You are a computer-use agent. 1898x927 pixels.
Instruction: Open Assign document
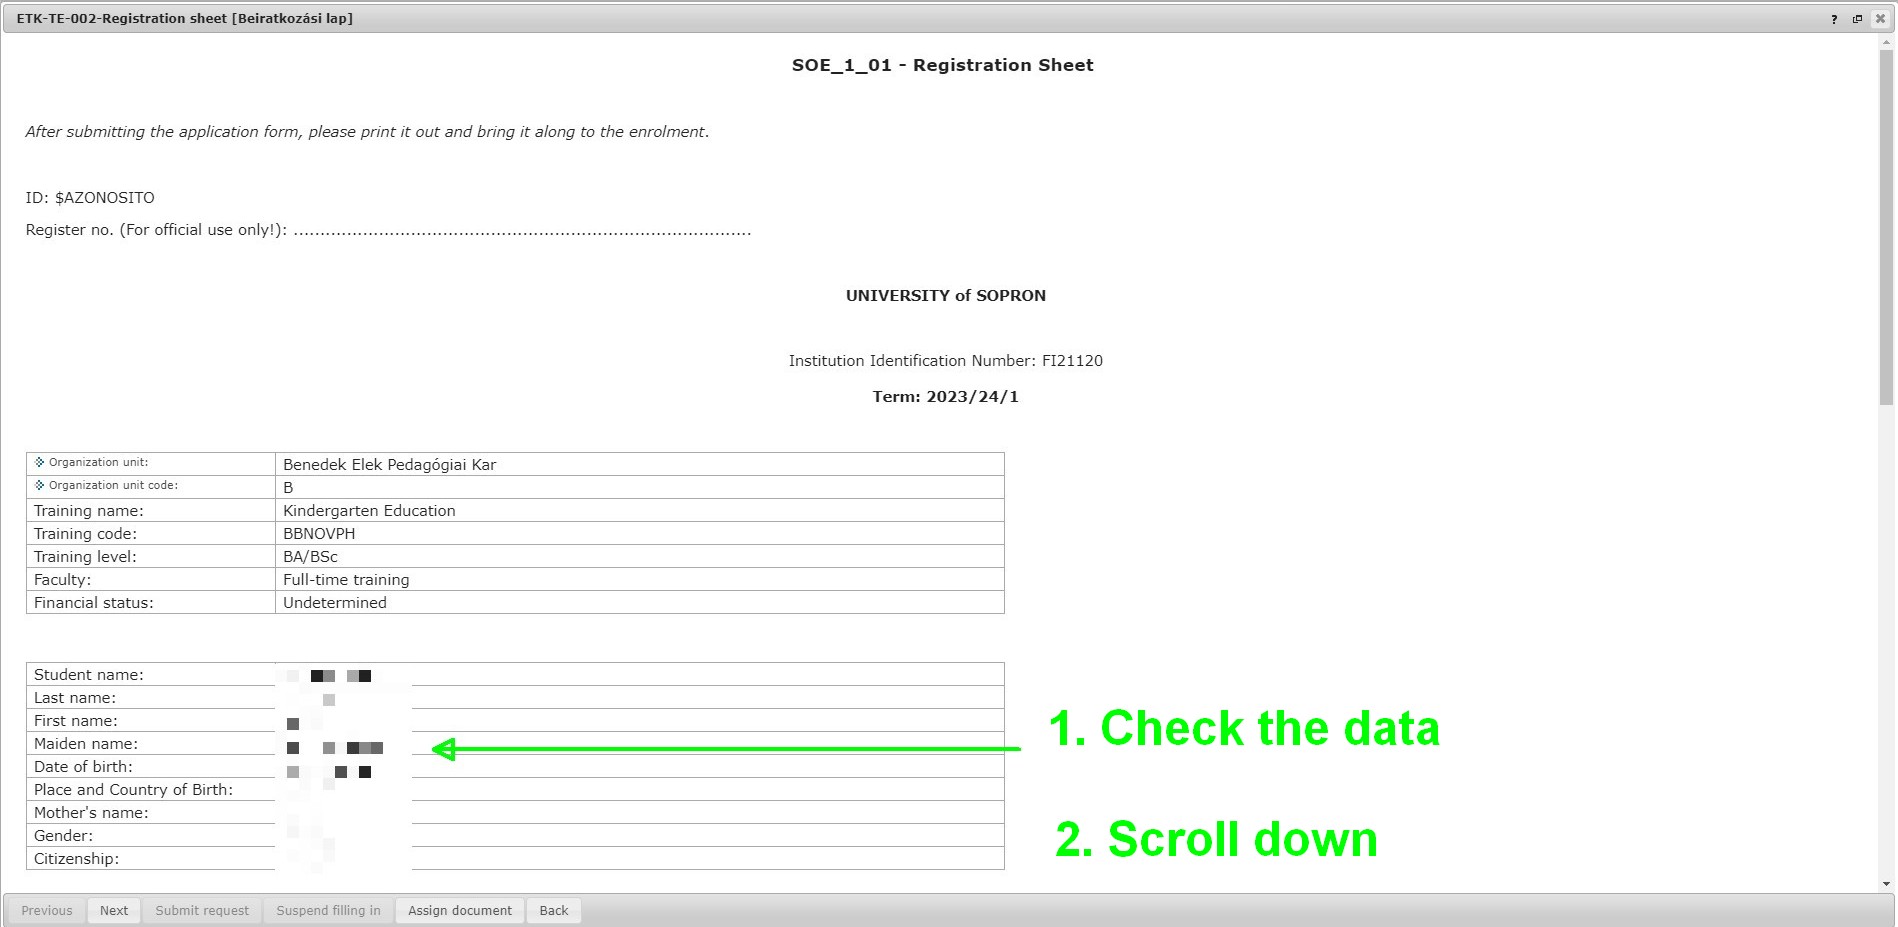[459, 910]
